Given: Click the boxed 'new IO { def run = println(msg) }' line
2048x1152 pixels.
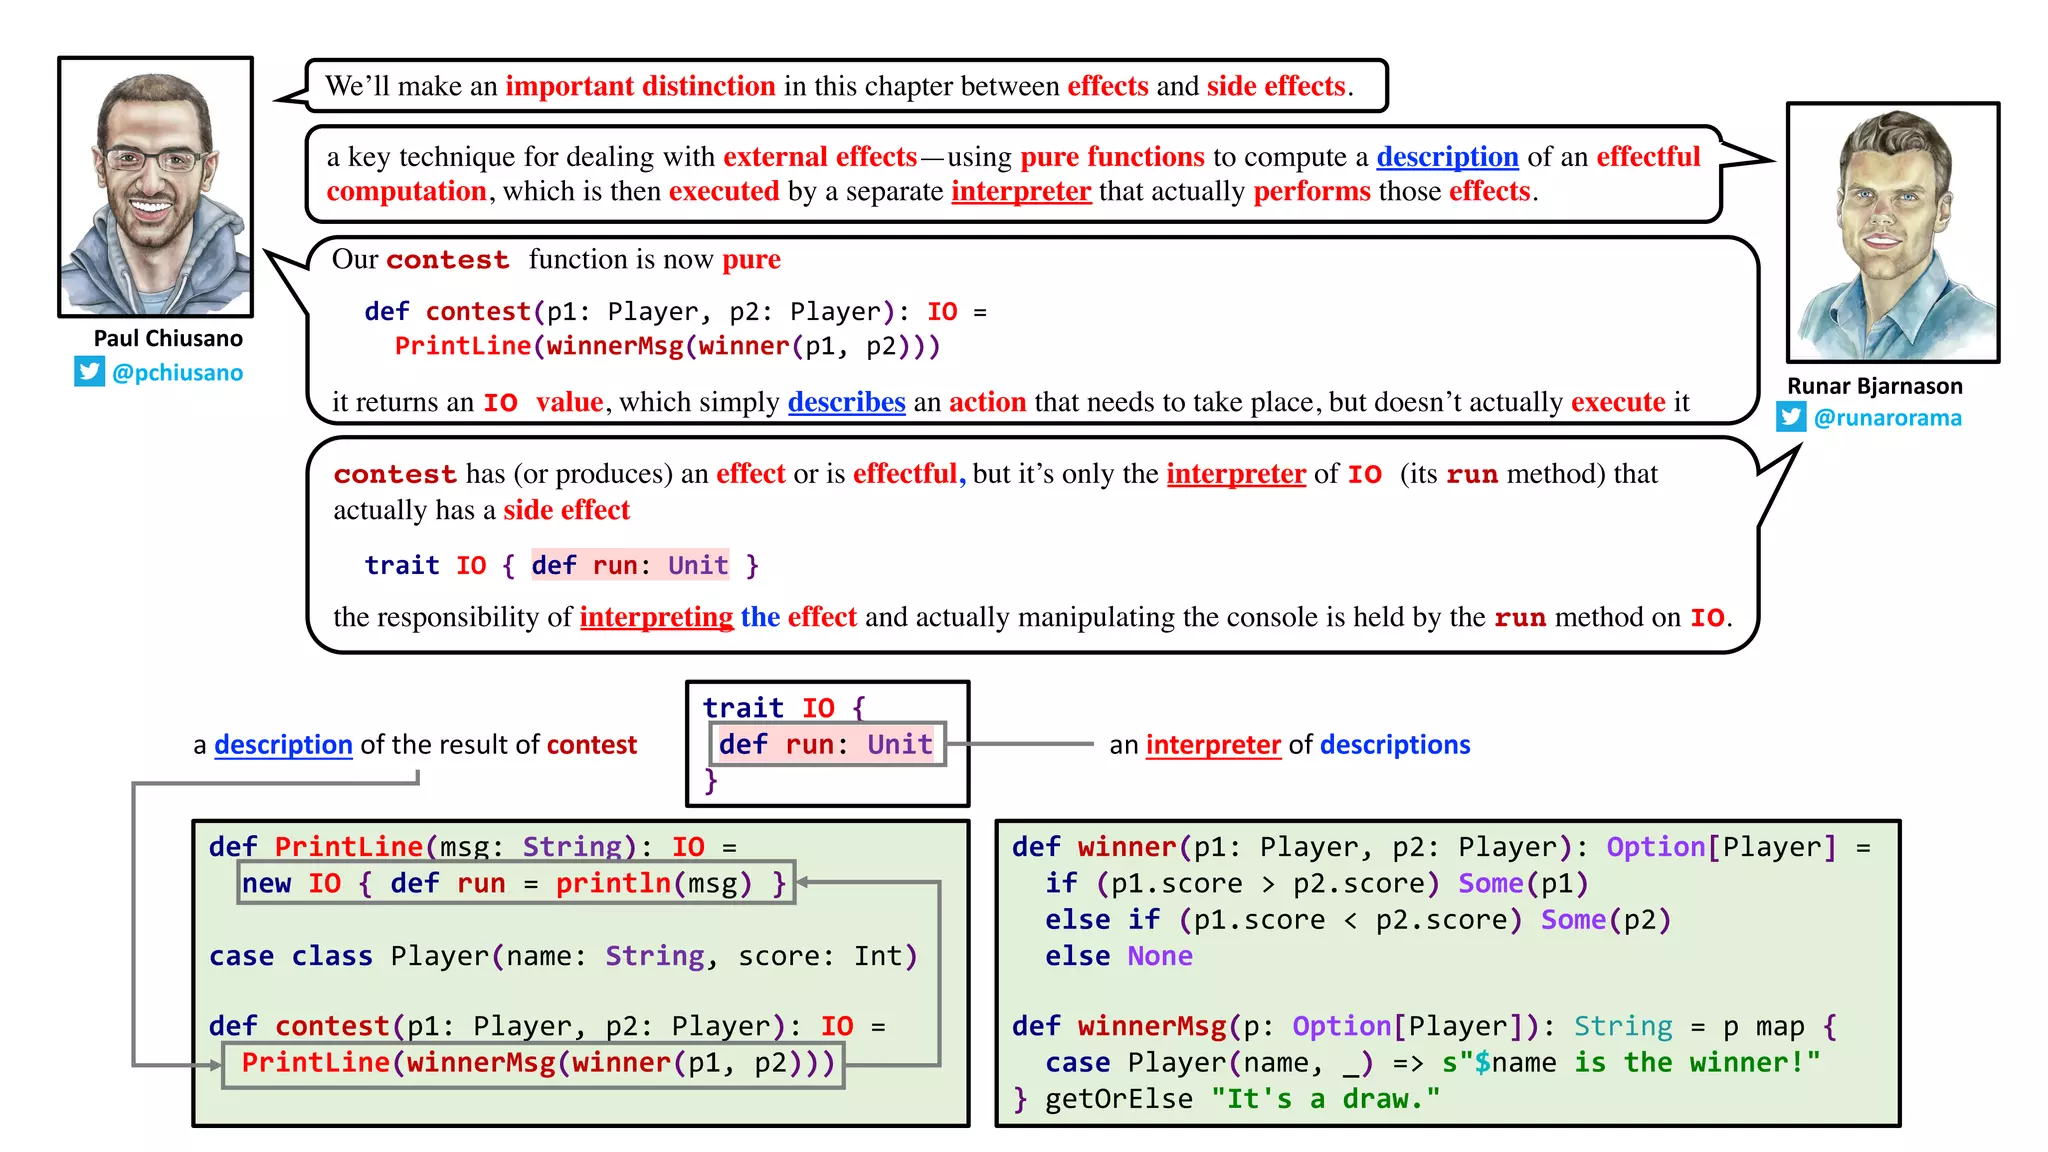Looking at the screenshot, I should pos(515,883).
